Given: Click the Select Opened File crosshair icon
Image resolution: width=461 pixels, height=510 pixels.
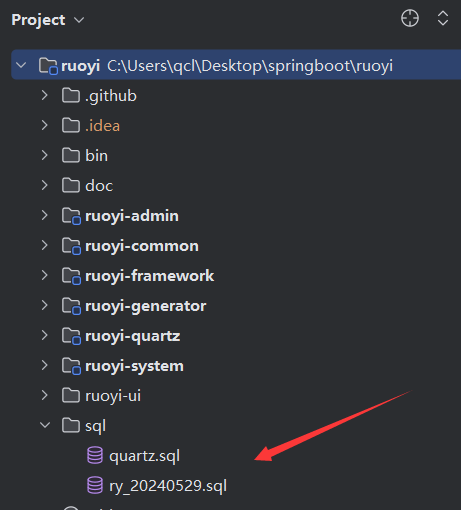Looking at the screenshot, I should pos(410,18).
